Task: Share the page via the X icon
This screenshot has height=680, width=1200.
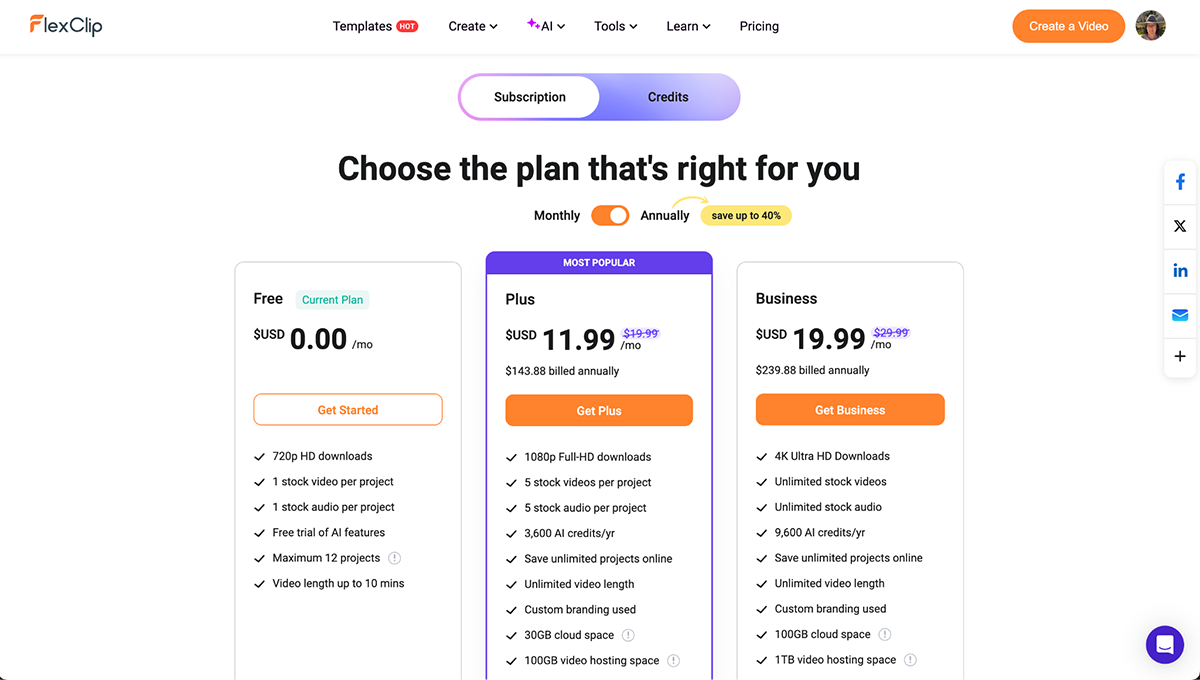Action: (1180, 226)
